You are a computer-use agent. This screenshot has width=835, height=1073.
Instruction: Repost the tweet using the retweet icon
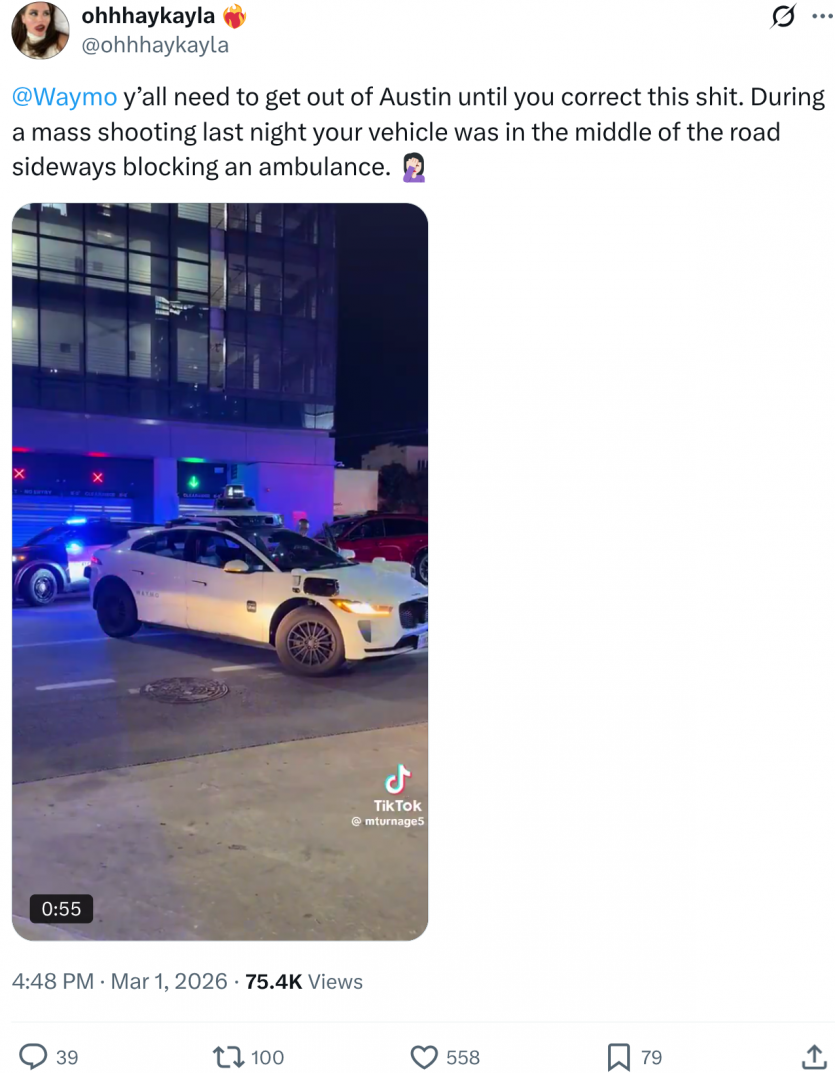pos(229,1057)
